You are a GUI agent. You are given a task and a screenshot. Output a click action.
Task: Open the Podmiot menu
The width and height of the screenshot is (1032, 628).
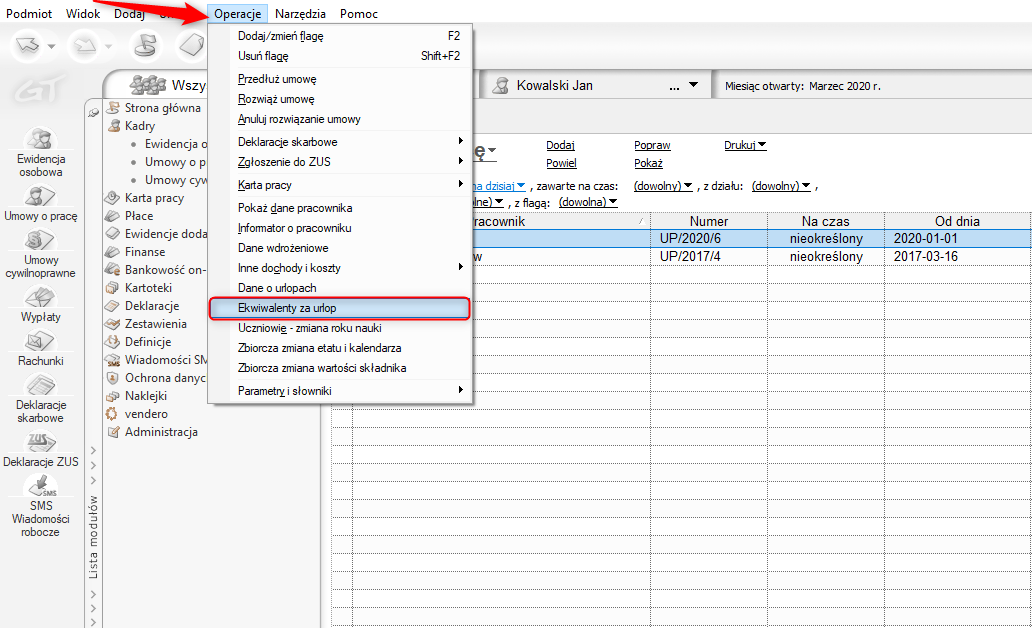(x=29, y=13)
